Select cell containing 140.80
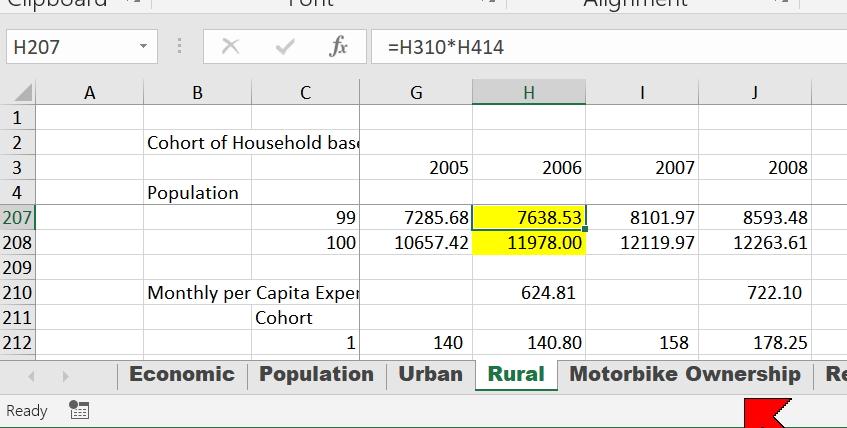 529,342
